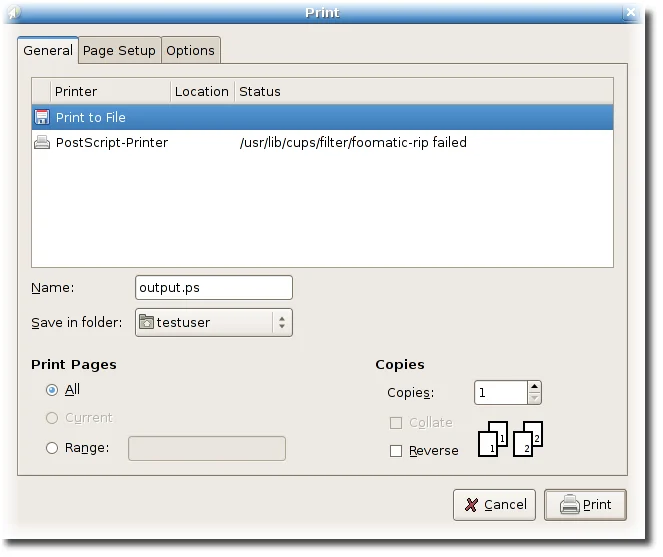Select the Range radio button
Image resolution: width=663 pixels, height=557 pixels.
[x=52, y=448]
